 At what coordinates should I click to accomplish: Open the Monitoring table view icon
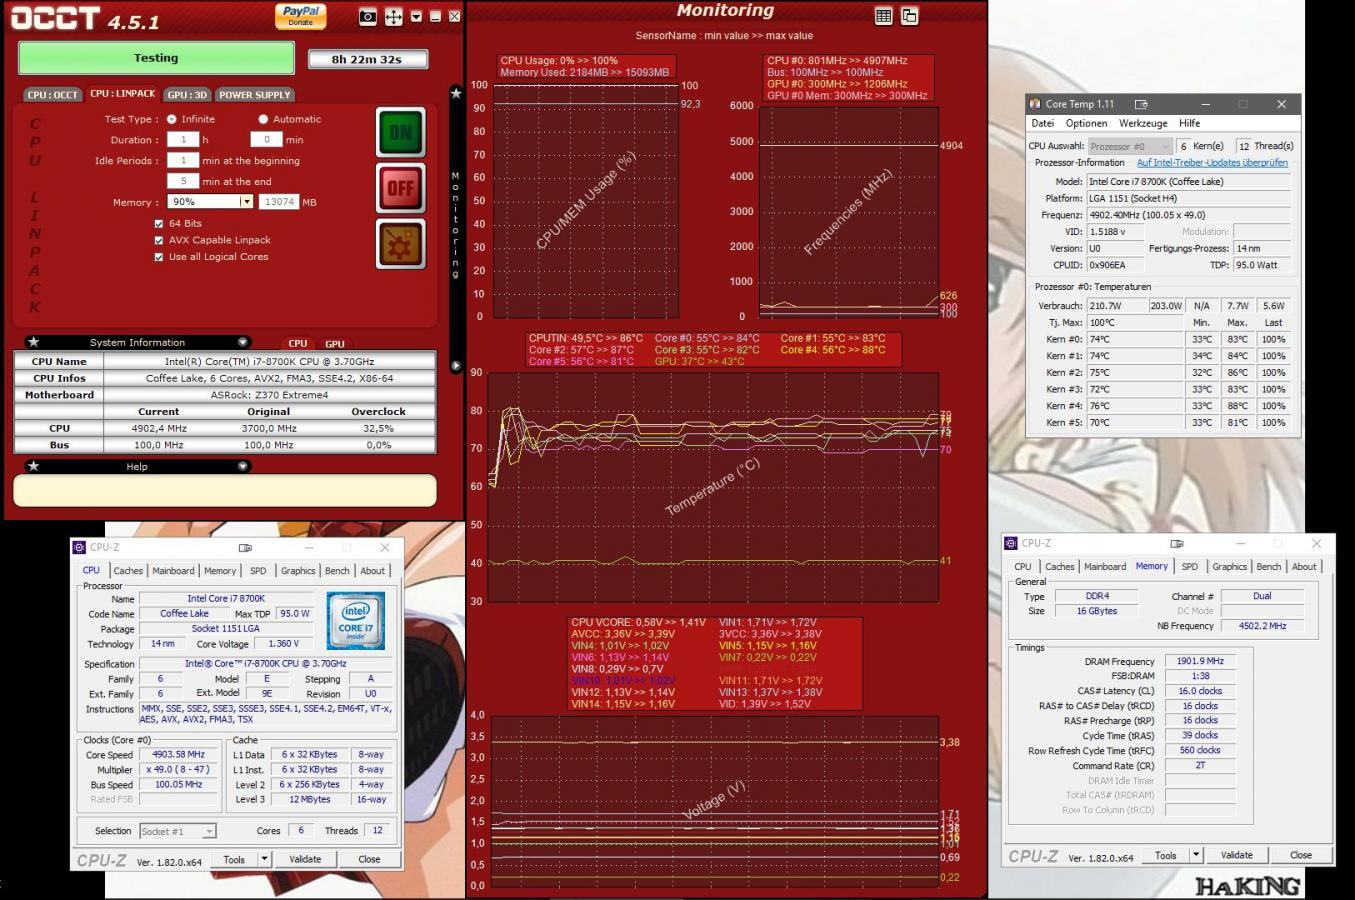pyautogui.click(x=883, y=16)
